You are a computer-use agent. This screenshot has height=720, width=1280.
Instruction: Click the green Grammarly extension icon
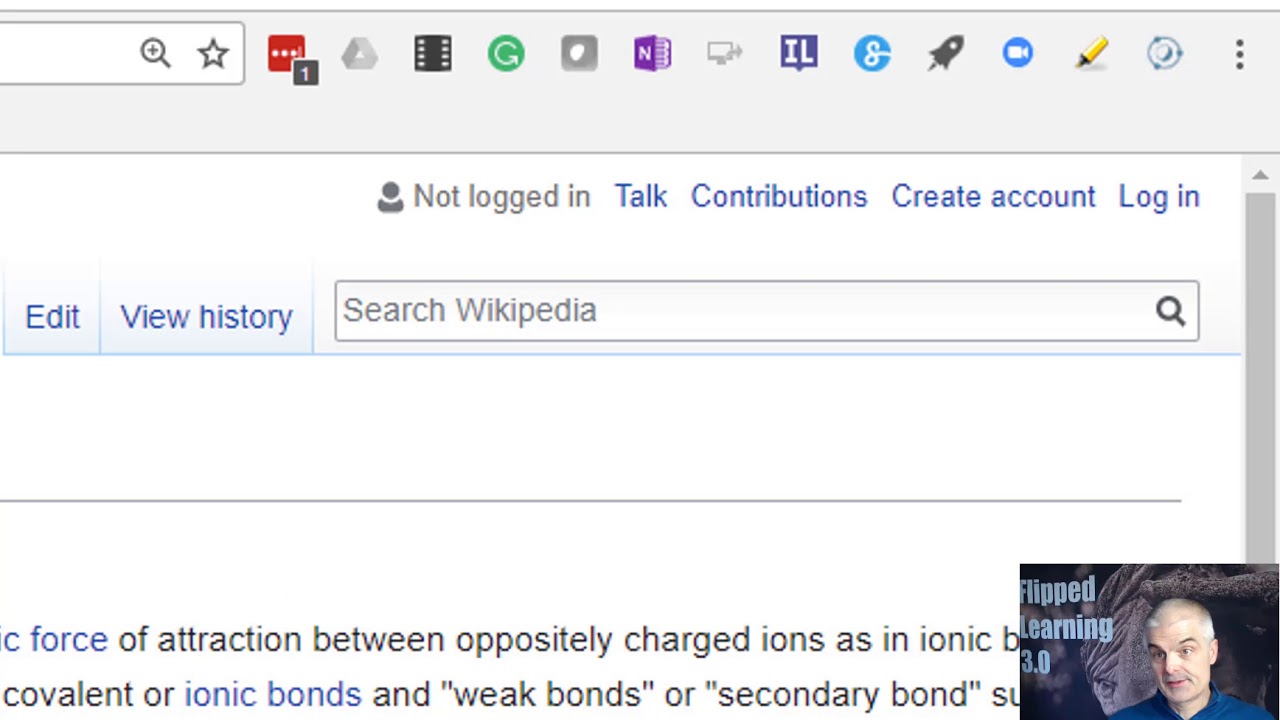(506, 54)
